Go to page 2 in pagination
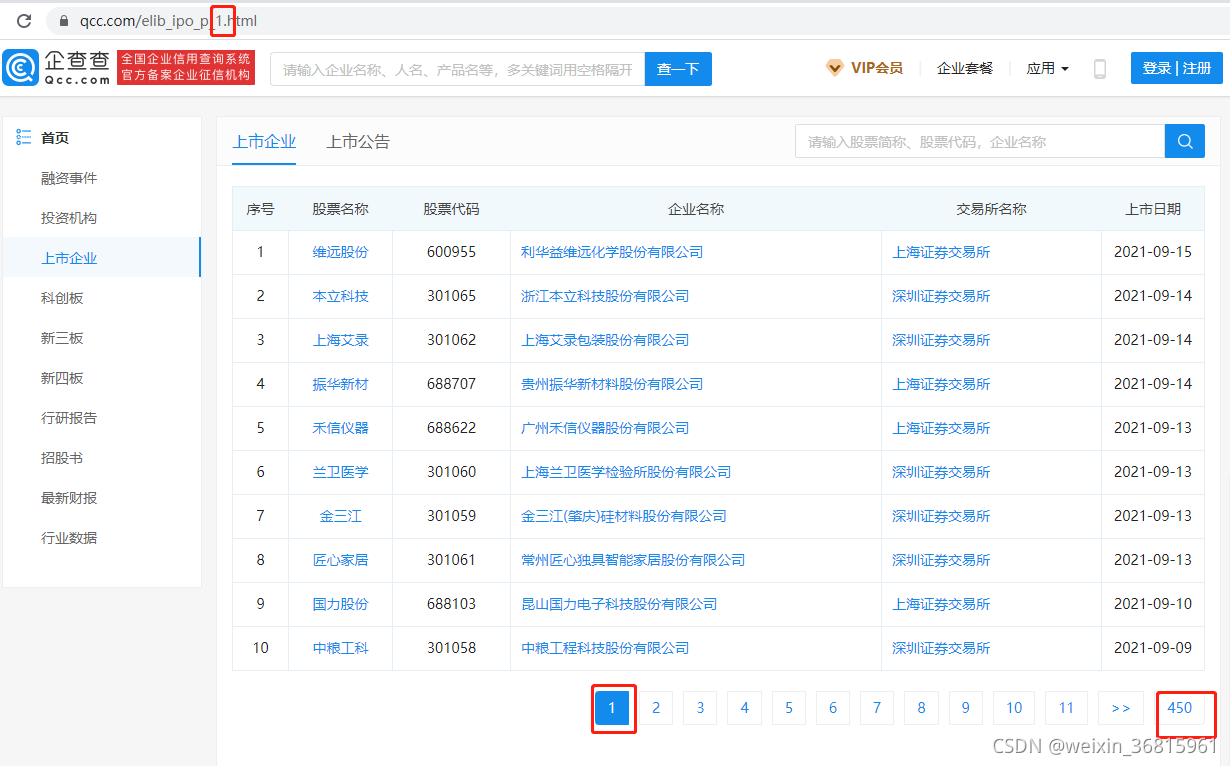 coord(656,708)
